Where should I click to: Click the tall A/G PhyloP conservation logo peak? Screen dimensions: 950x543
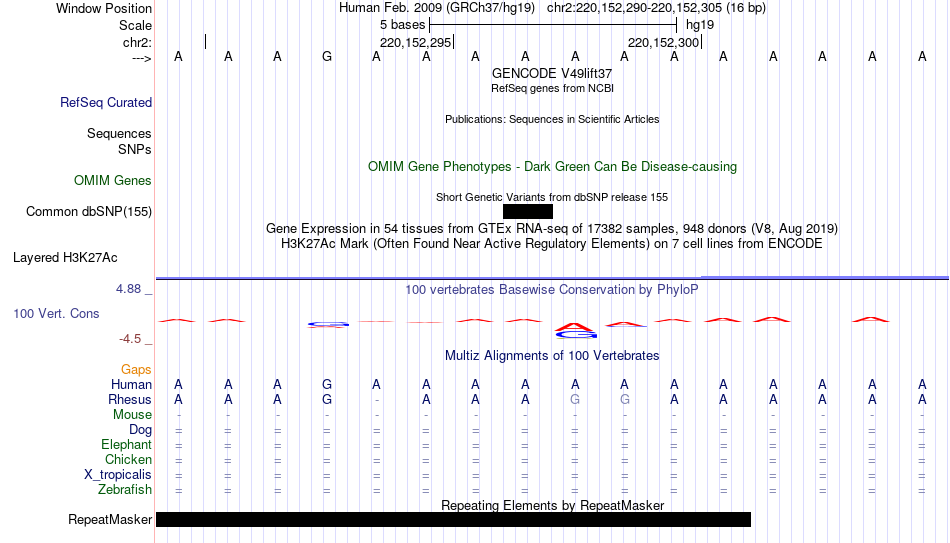576,330
